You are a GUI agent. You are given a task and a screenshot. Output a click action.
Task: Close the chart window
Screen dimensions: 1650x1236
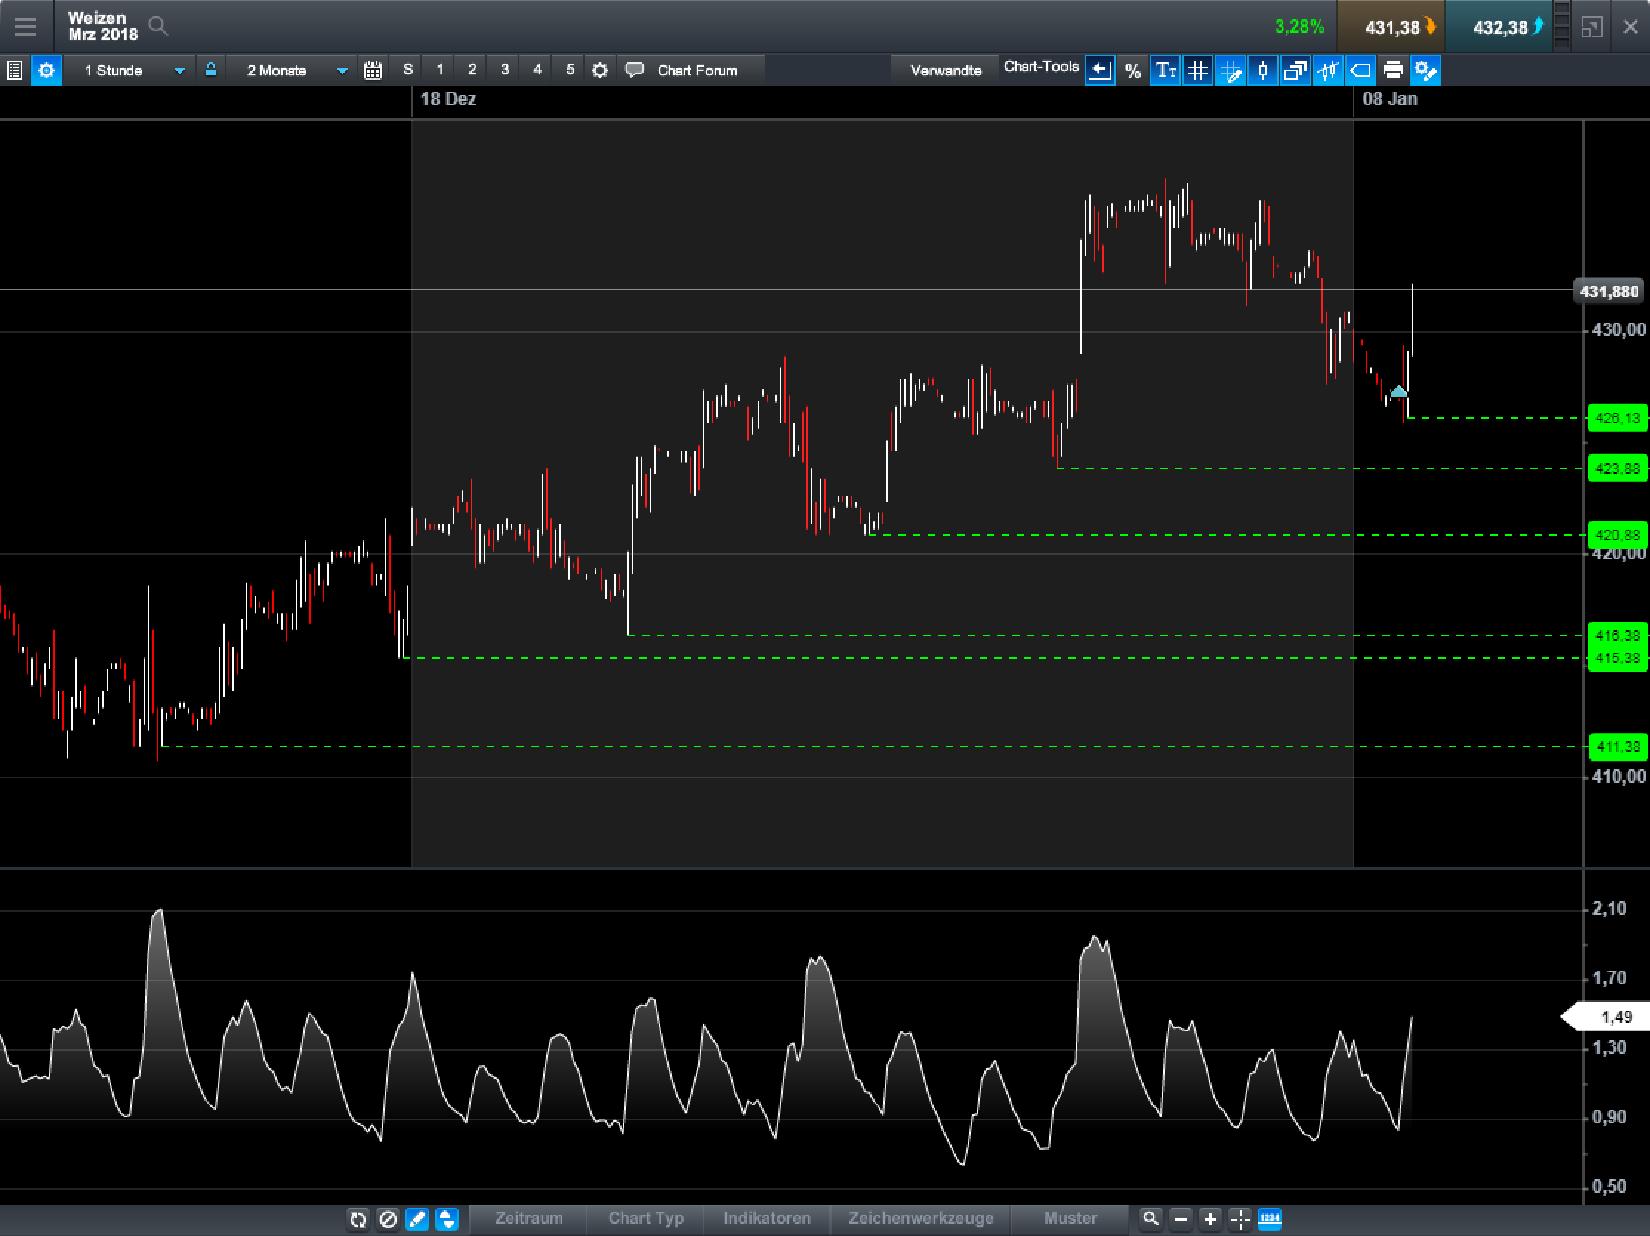pyautogui.click(x=1632, y=27)
